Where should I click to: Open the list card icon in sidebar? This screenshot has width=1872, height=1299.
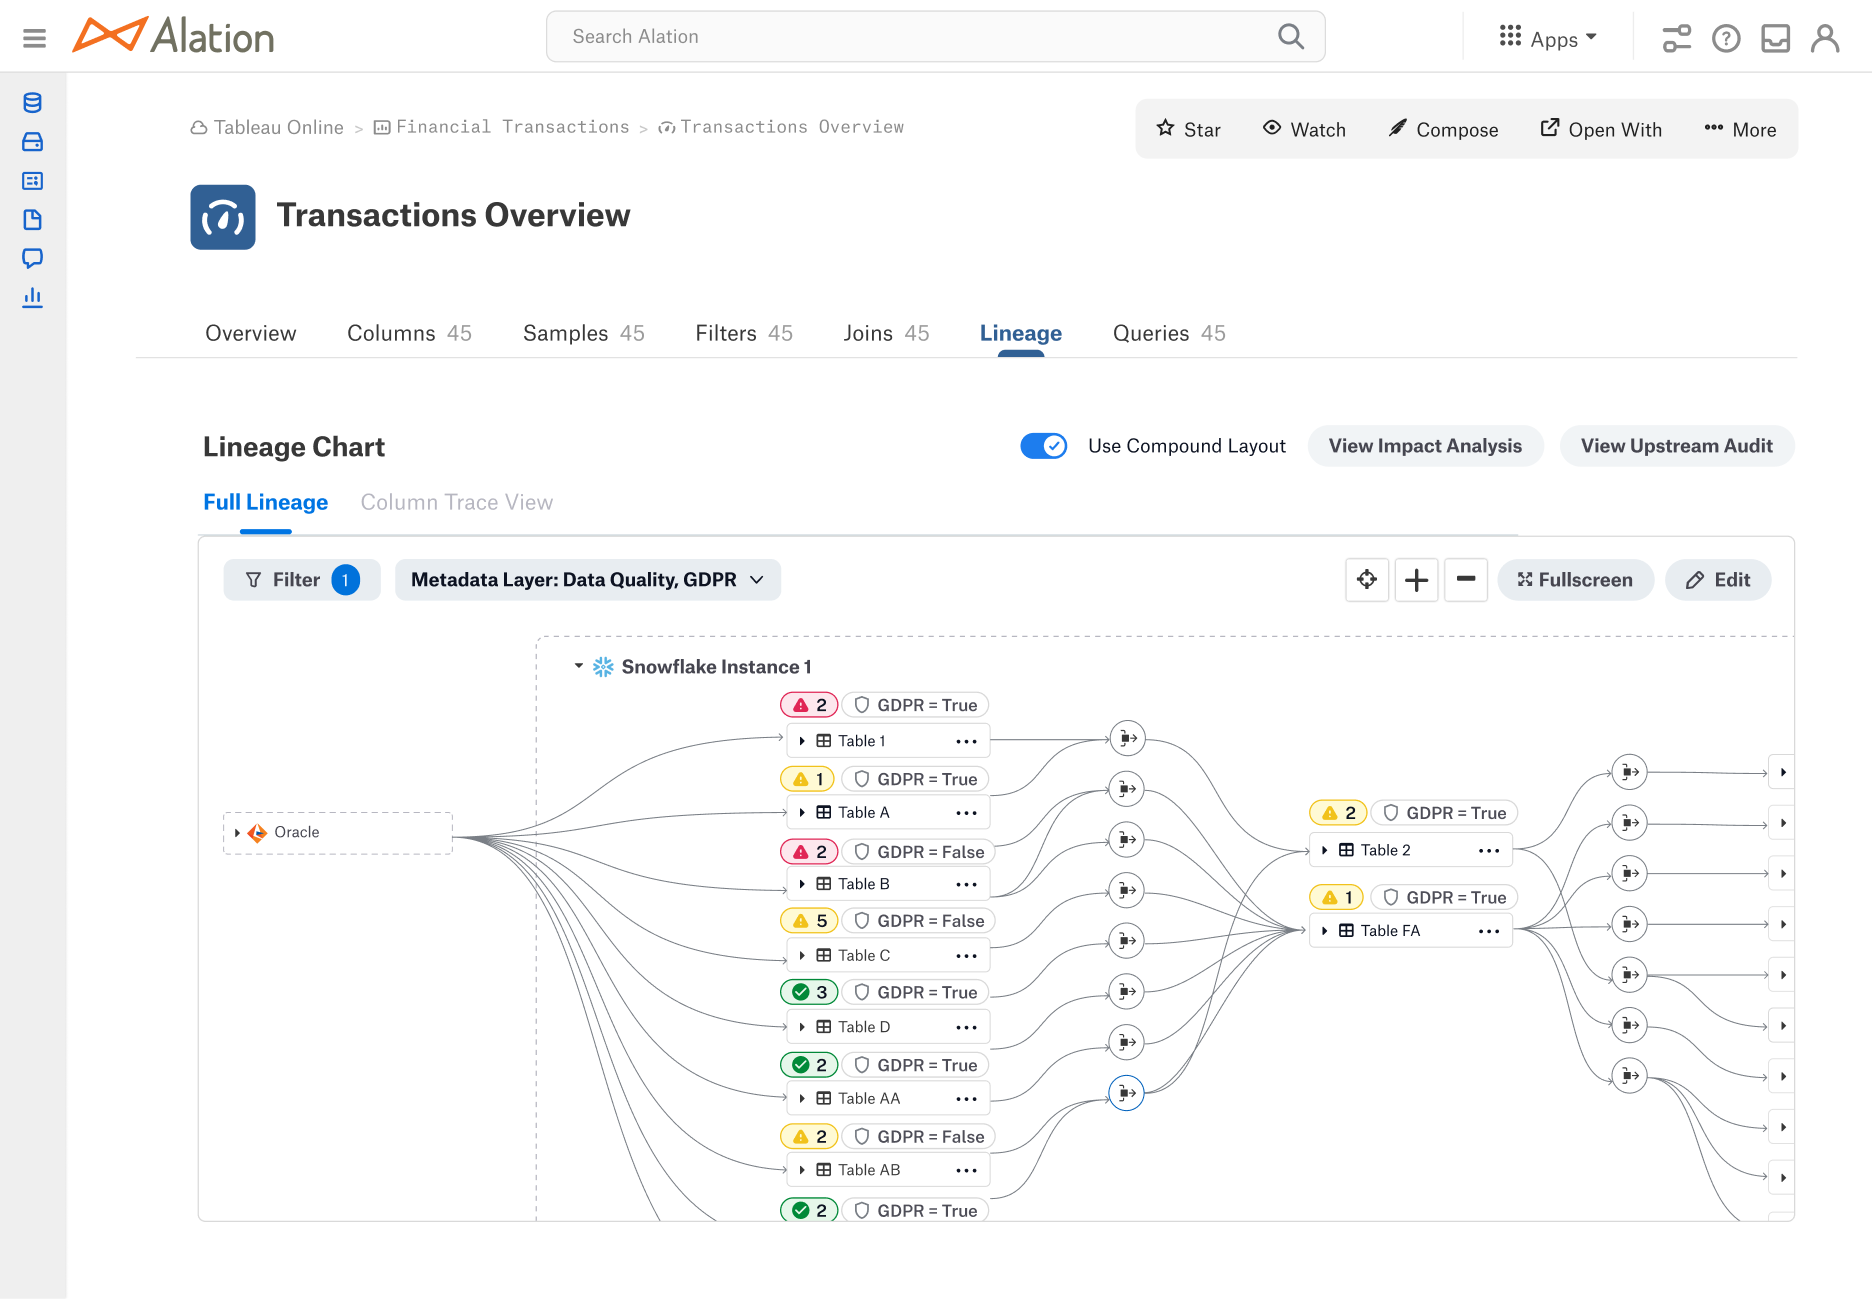coord(32,181)
